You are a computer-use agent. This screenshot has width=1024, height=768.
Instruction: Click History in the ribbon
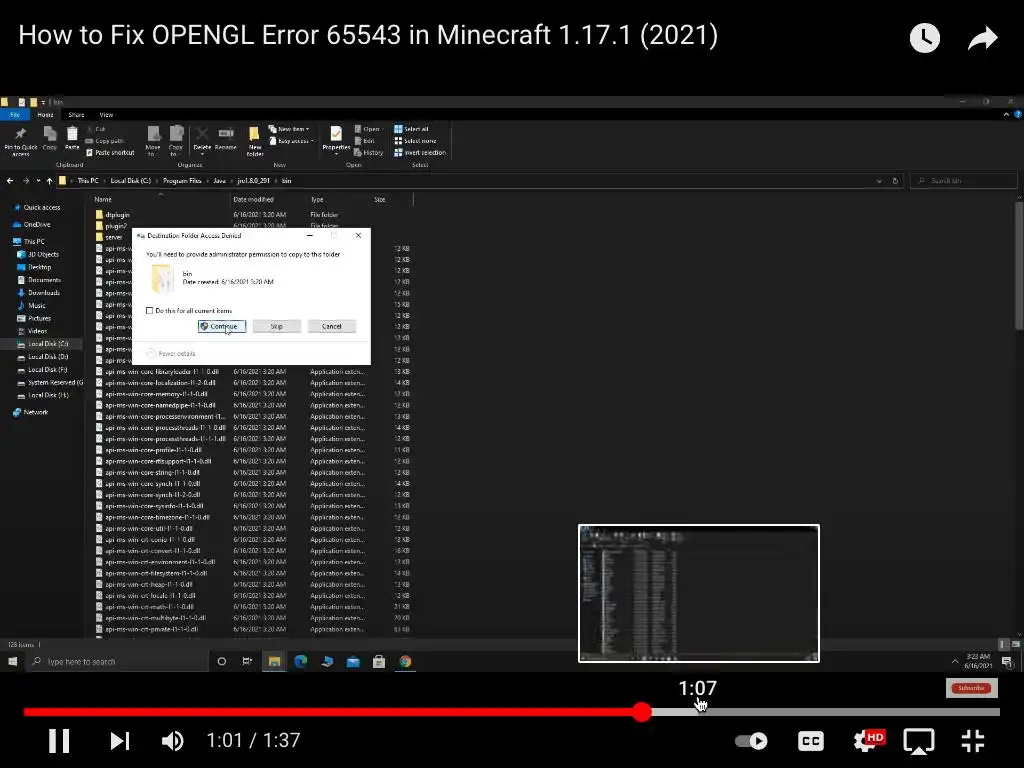click(x=369, y=153)
